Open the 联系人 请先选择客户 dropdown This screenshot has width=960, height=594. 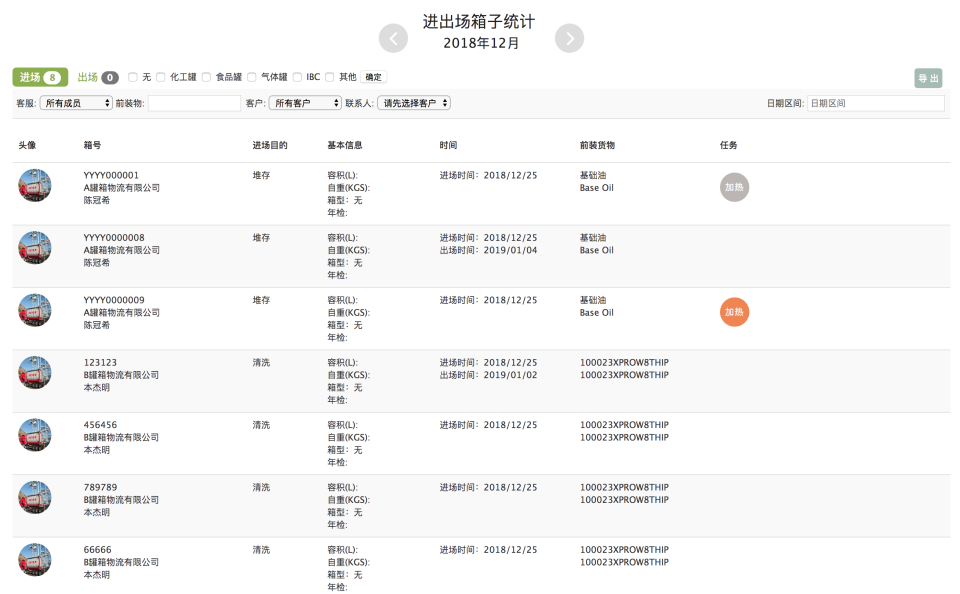point(413,103)
